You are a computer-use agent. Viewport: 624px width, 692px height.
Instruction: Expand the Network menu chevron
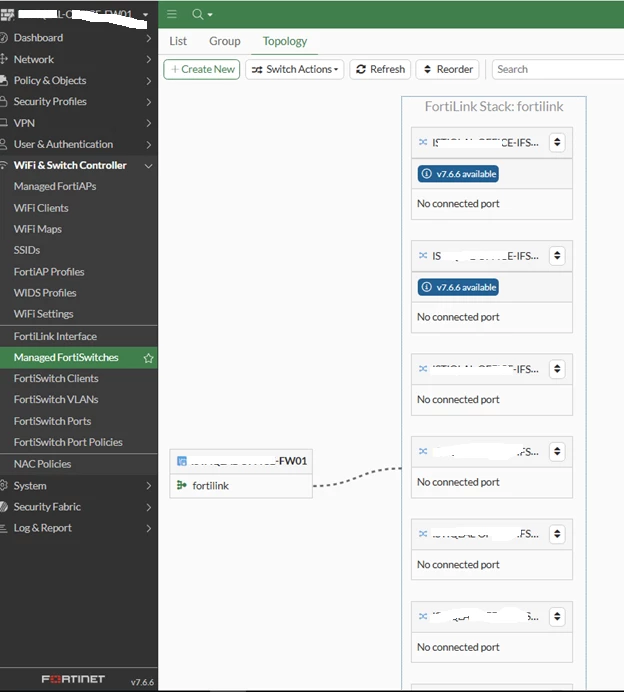pyautogui.click(x=148, y=60)
